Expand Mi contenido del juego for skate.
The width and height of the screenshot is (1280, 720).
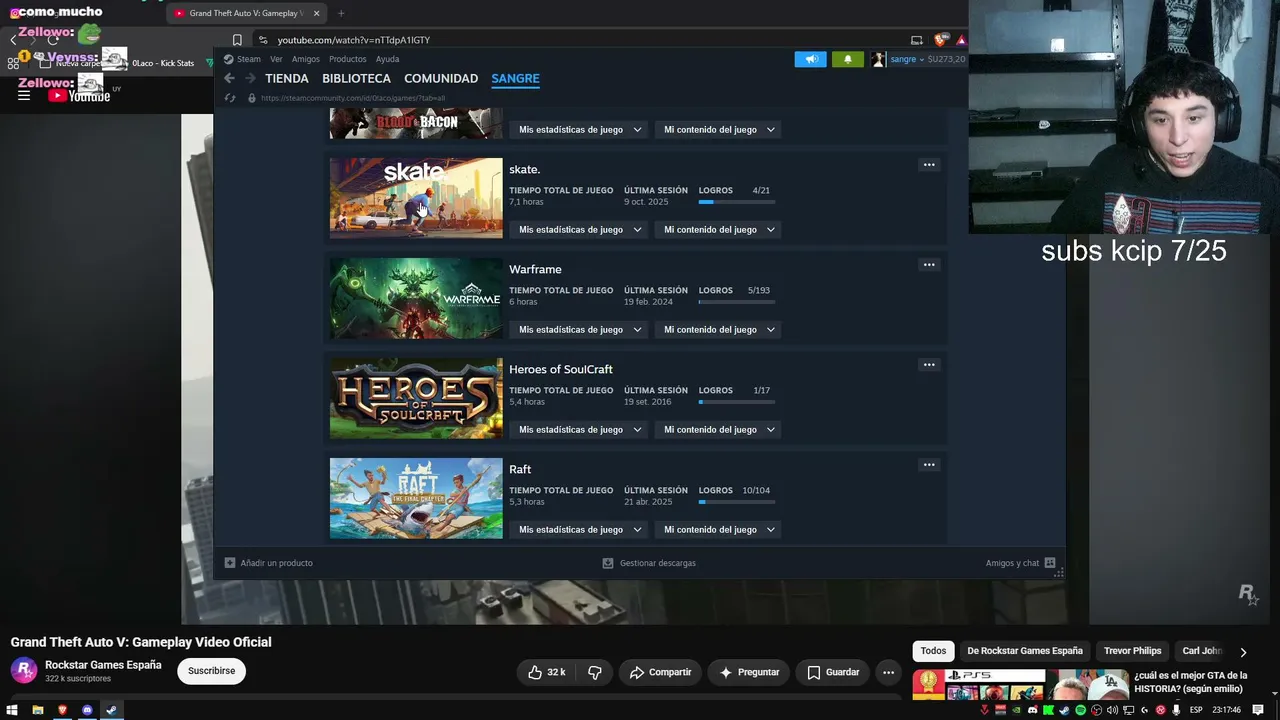719,230
